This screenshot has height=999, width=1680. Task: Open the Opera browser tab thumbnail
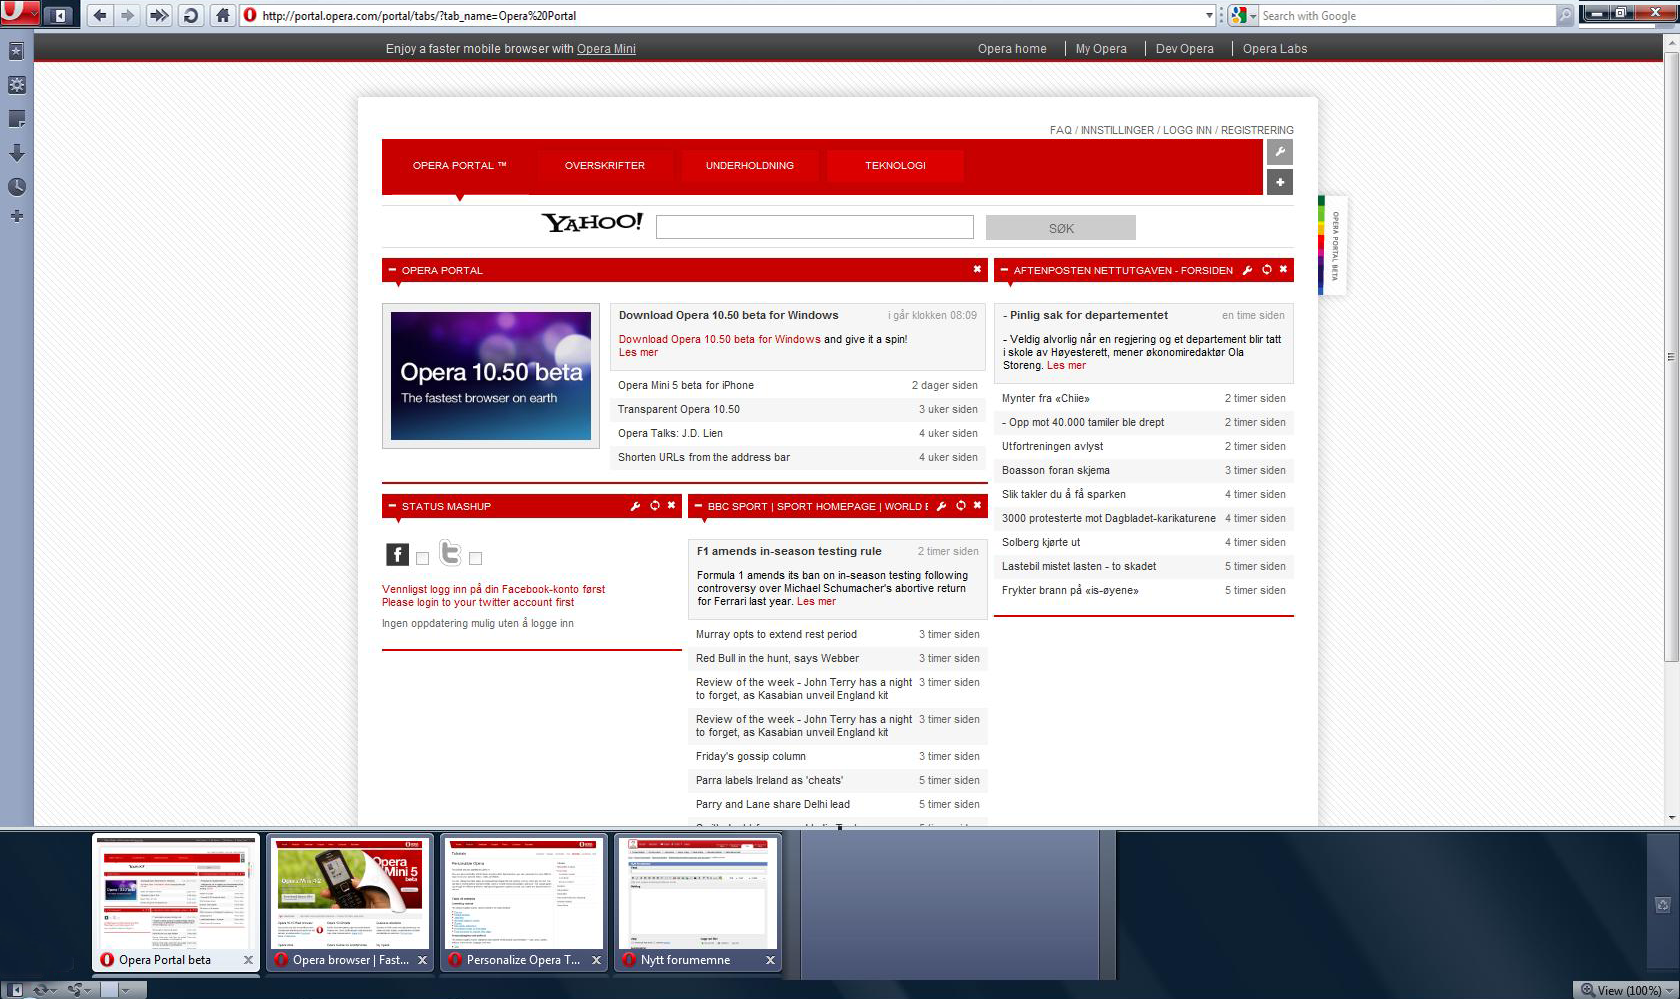(x=350, y=903)
